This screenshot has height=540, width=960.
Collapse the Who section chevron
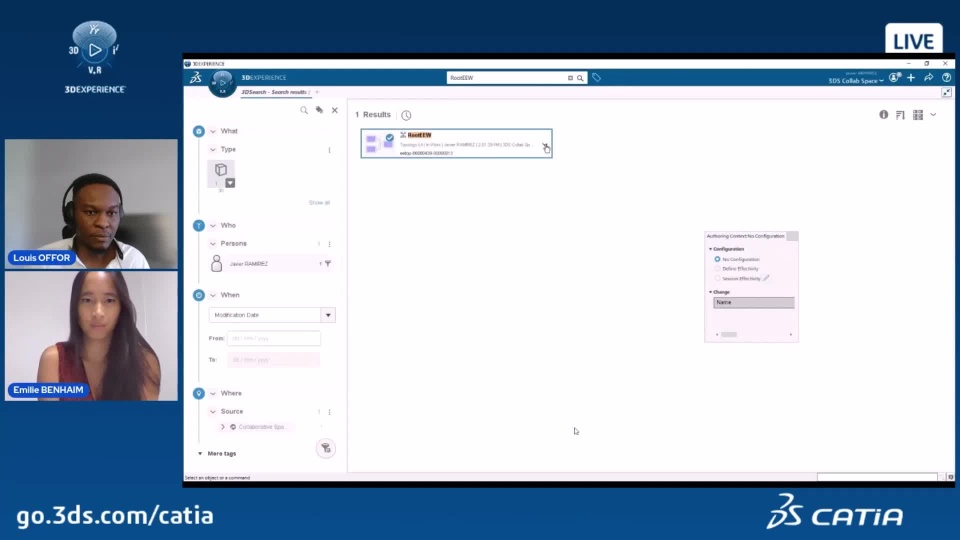pyautogui.click(x=213, y=225)
